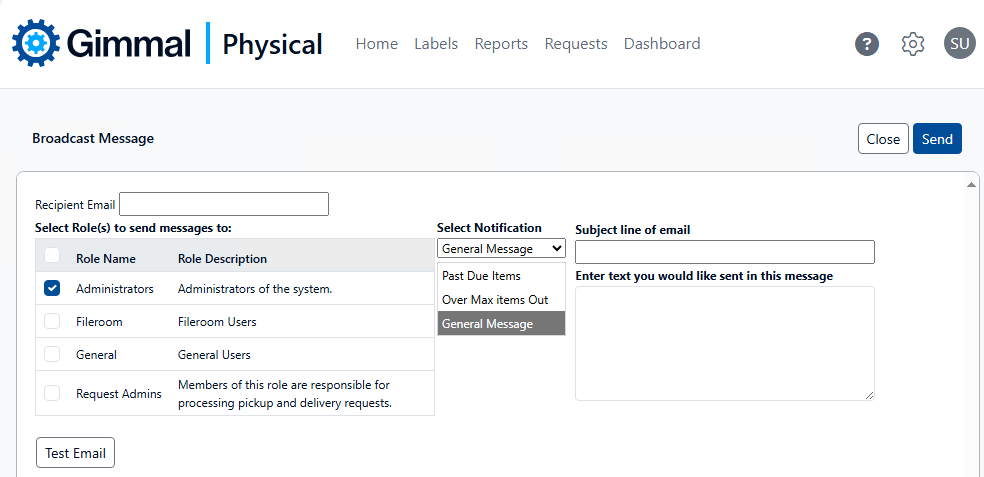Screen dimensions: 984x477
Task: Click the scrollbar up arrow
Action: tap(971, 185)
